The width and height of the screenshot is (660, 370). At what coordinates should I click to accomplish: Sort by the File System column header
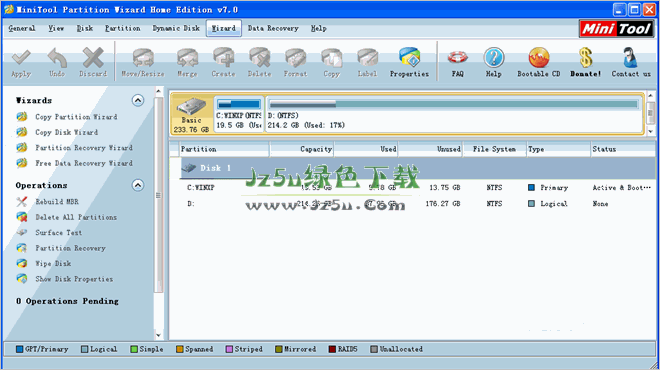pos(495,149)
